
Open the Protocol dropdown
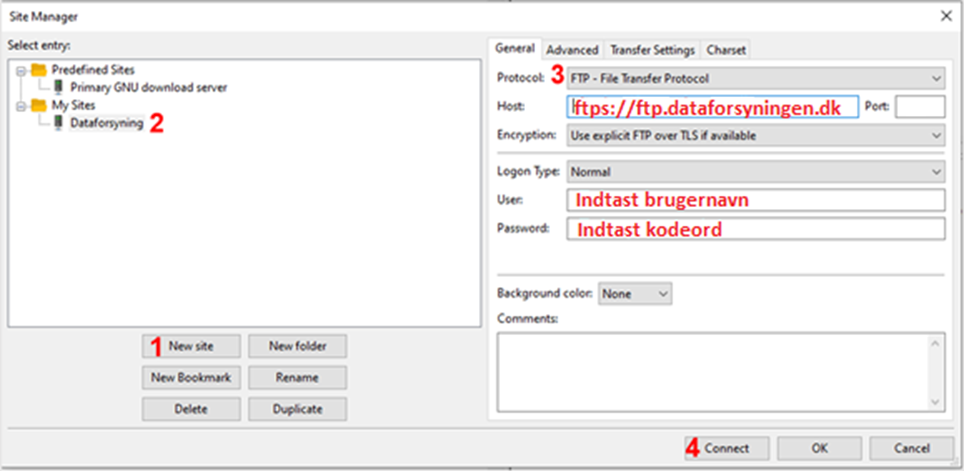coord(756,79)
